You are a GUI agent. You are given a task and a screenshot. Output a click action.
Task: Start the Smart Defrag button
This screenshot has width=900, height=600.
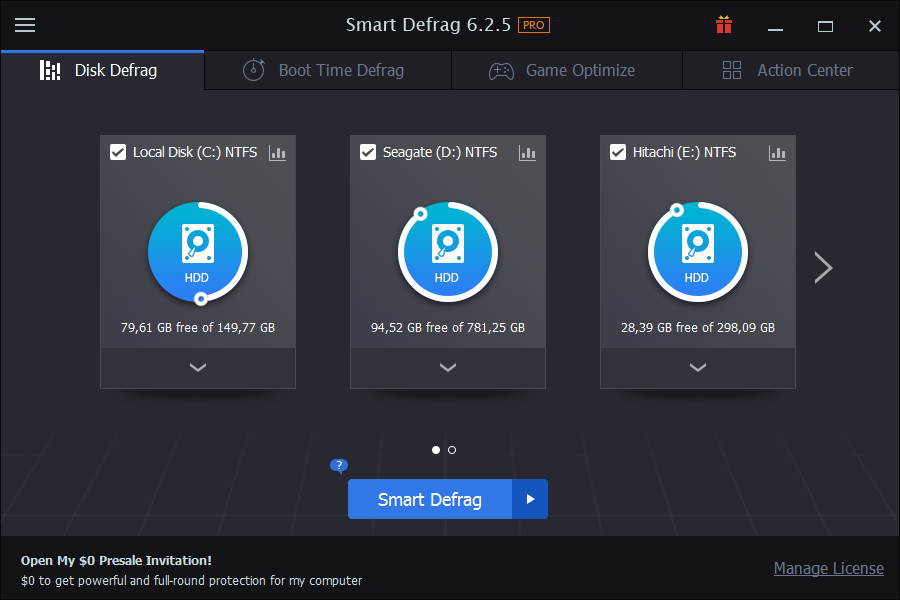pyautogui.click(x=430, y=499)
